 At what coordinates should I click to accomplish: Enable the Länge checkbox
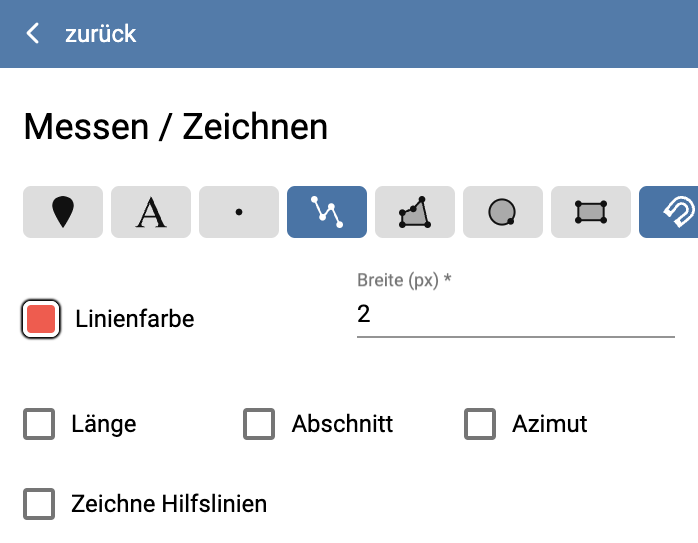pyautogui.click(x=40, y=424)
